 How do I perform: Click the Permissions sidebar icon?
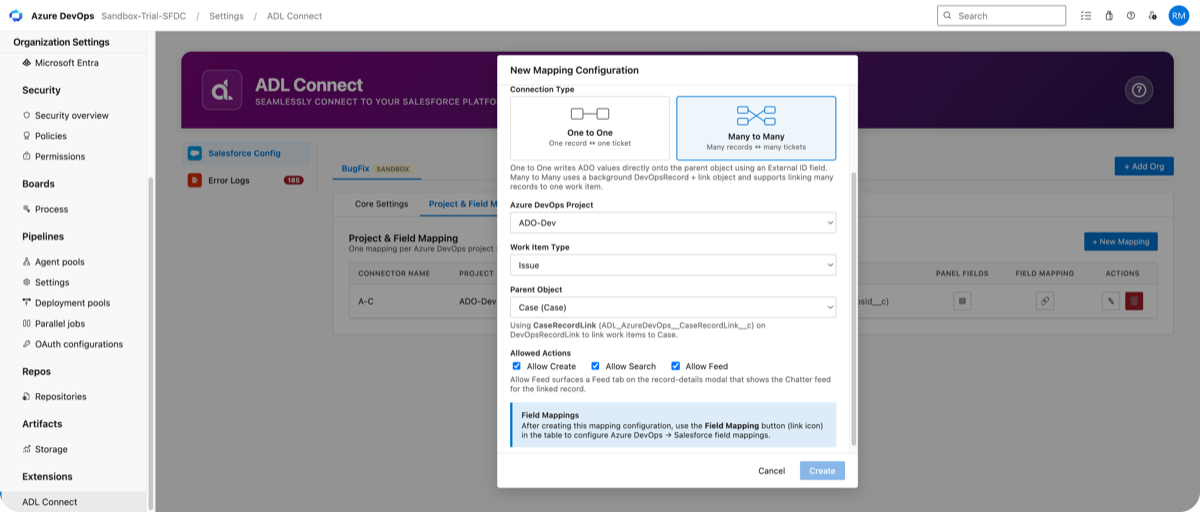tap(27, 157)
